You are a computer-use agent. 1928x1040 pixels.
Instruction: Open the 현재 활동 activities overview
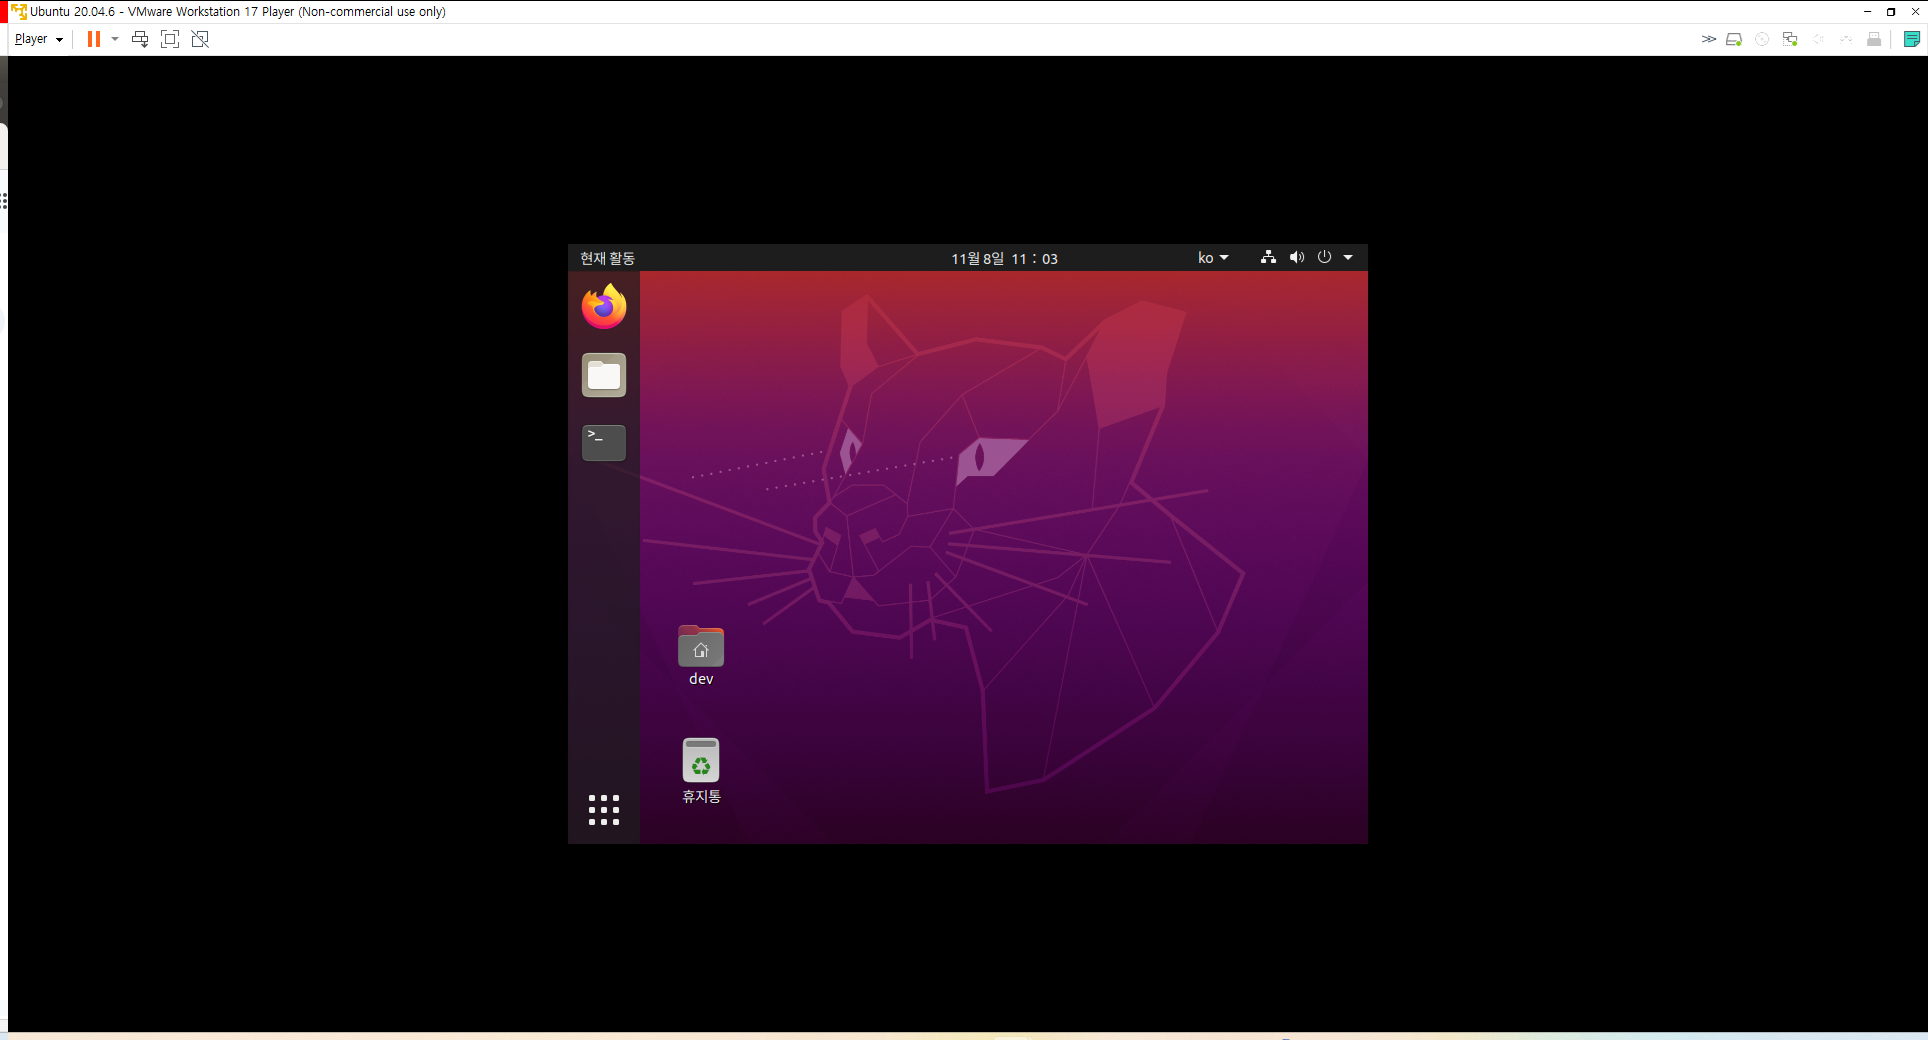tap(608, 258)
